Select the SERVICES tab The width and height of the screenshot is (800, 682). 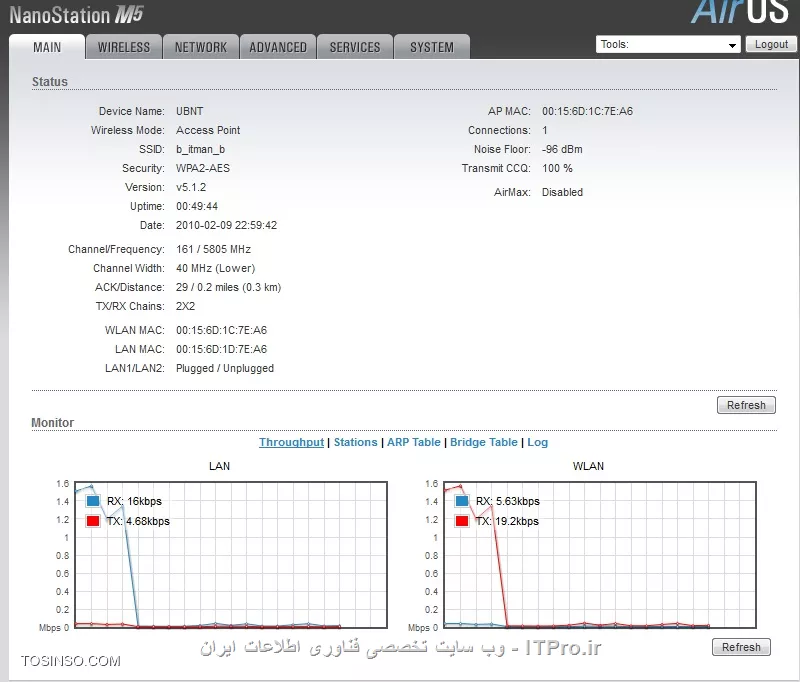tap(355, 47)
